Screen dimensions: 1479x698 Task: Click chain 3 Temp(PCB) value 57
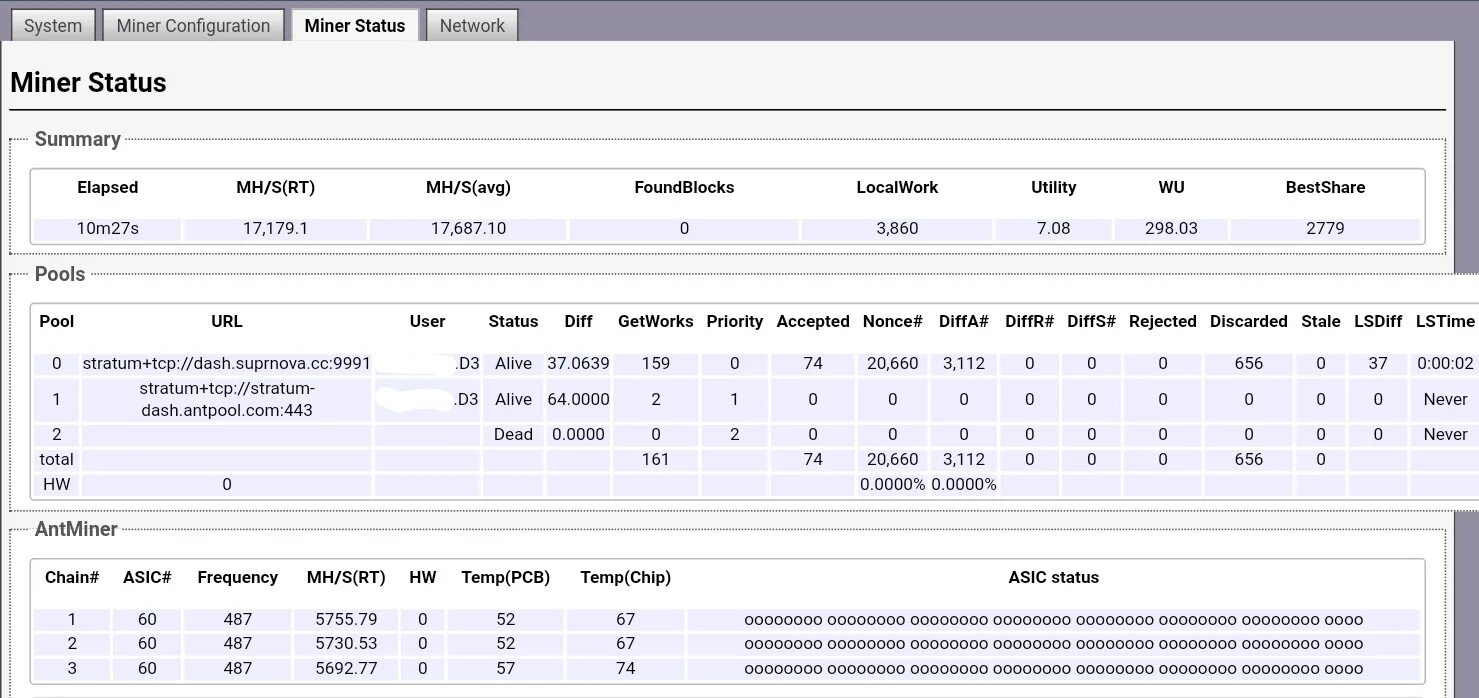click(x=506, y=668)
